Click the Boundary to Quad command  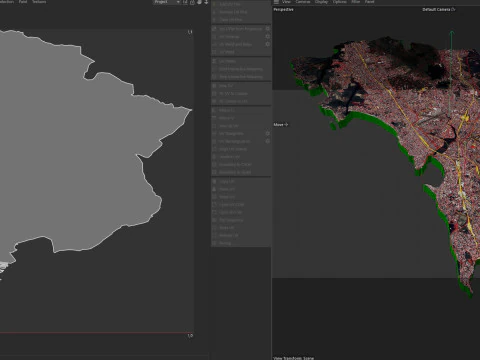(241, 172)
